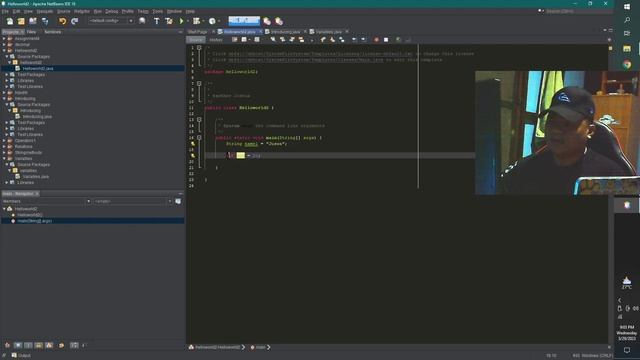Toggle Comment icon in editor toolbar
This screenshot has height=360, width=640.
pos(398,40)
